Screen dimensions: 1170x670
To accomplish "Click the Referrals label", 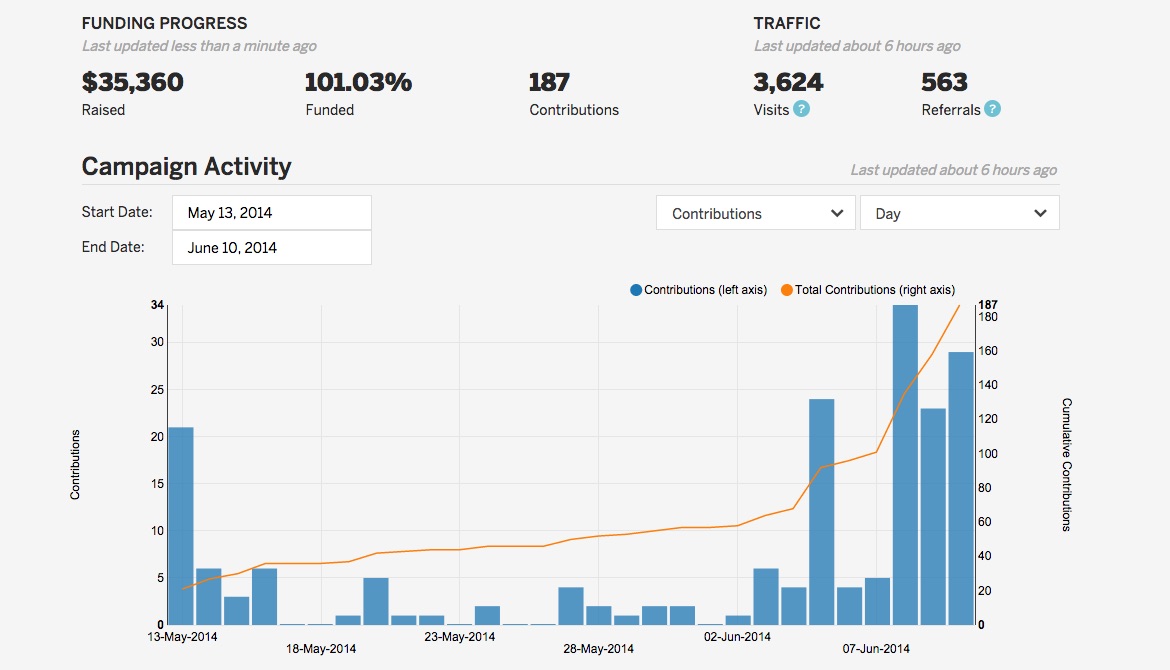I will pos(951,110).
